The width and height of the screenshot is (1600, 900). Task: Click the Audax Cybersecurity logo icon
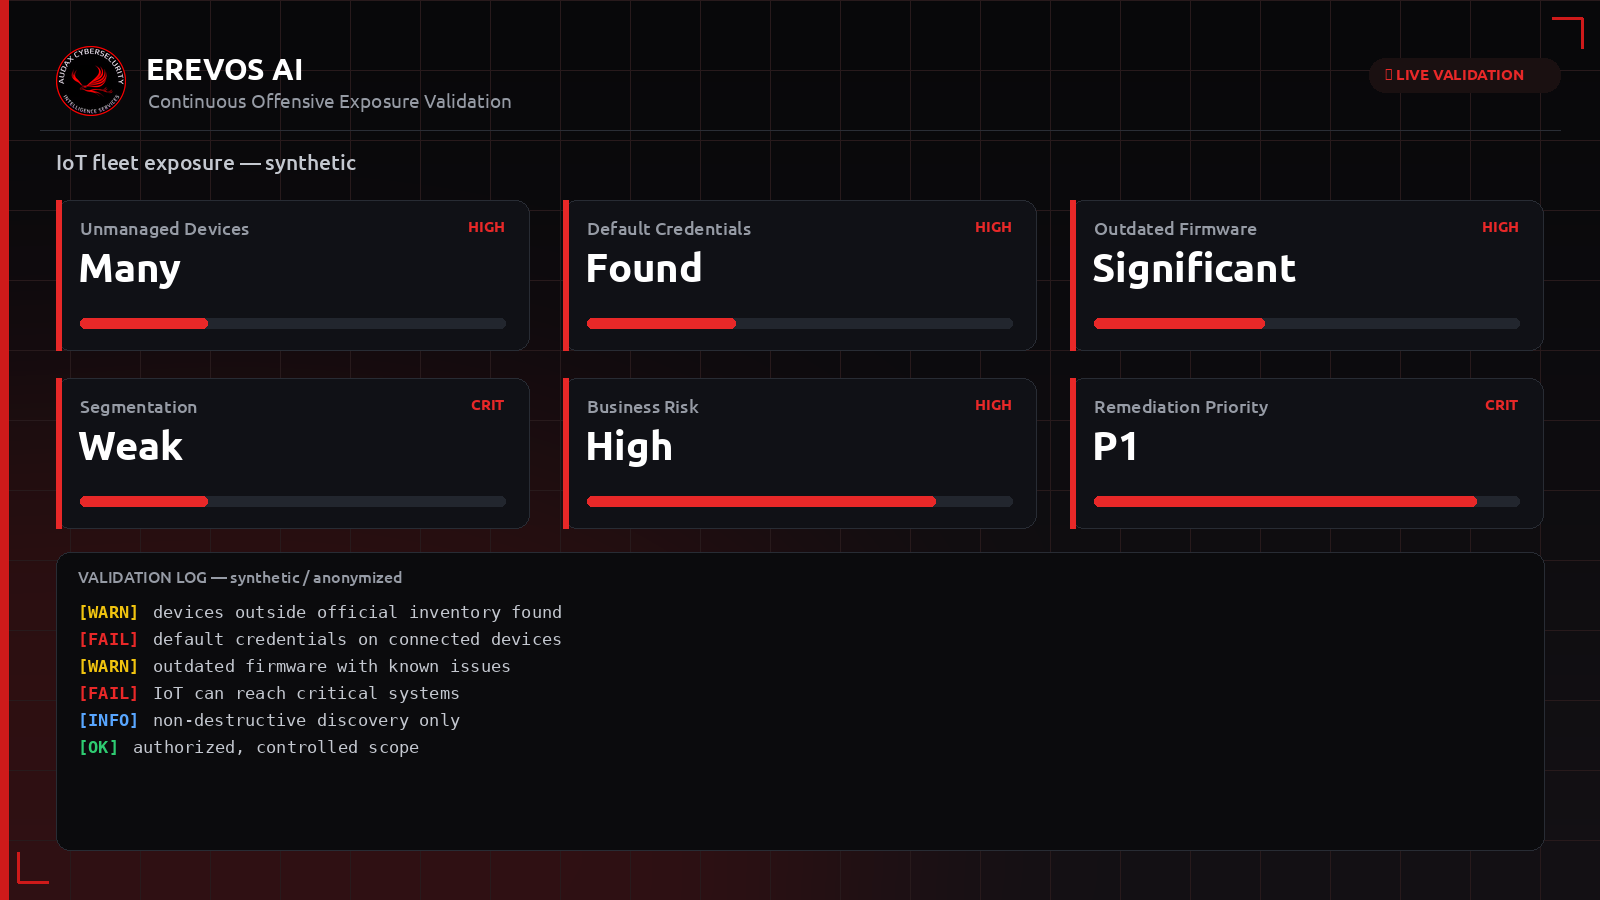(91, 81)
